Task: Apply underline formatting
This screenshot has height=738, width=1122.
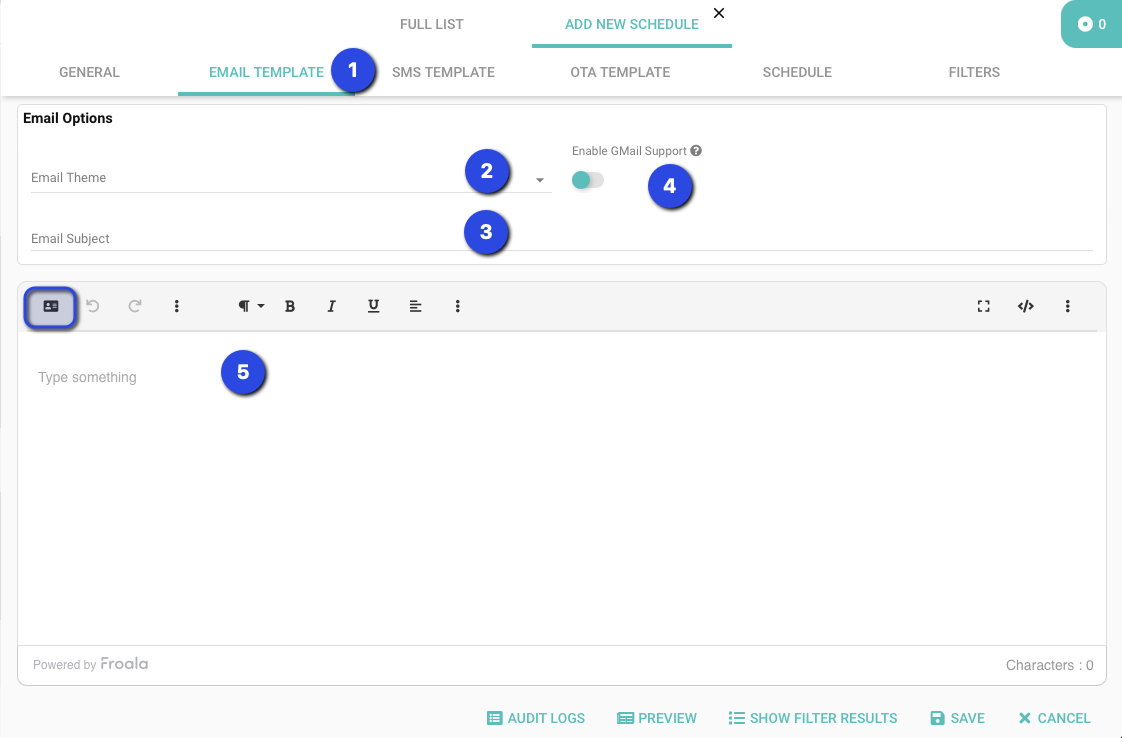Action: tap(373, 307)
